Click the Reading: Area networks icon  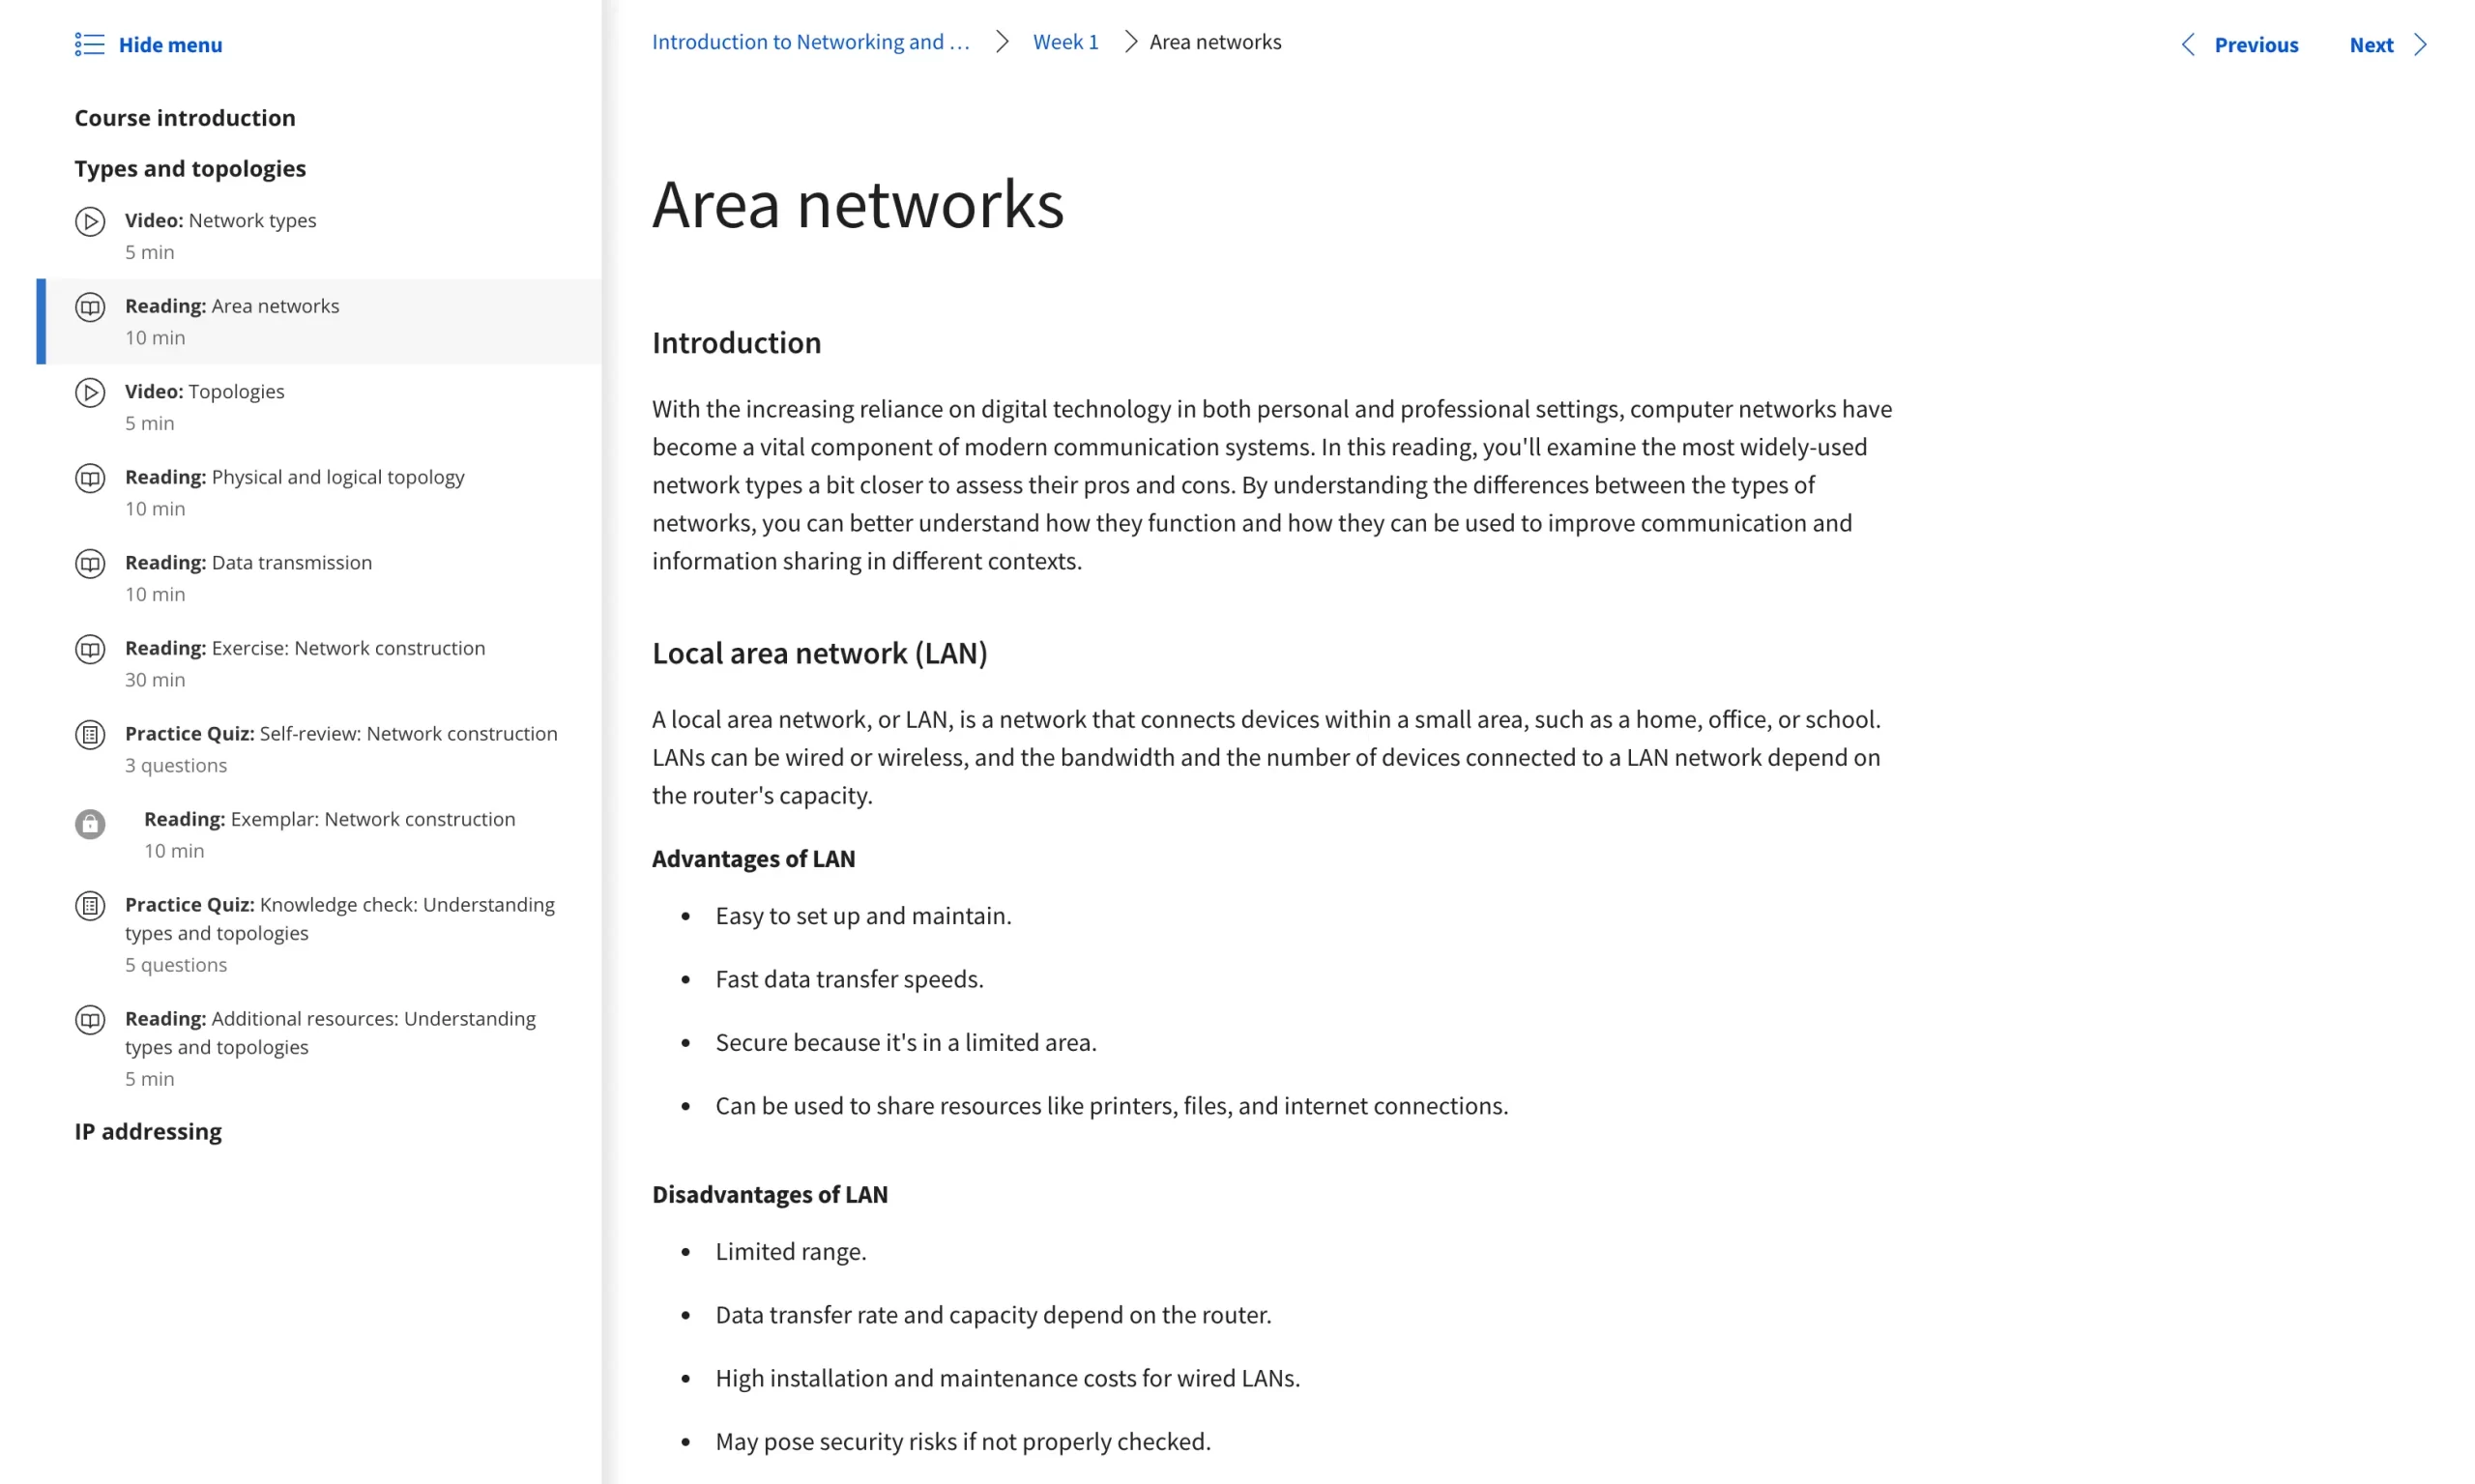coord(88,306)
